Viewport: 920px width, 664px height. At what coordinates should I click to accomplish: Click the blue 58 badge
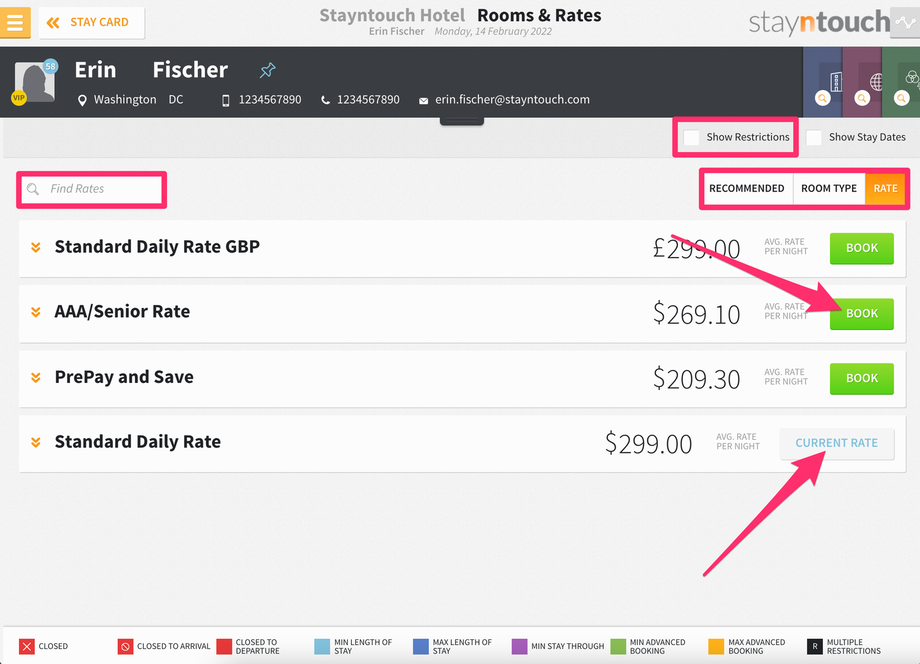(50, 66)
